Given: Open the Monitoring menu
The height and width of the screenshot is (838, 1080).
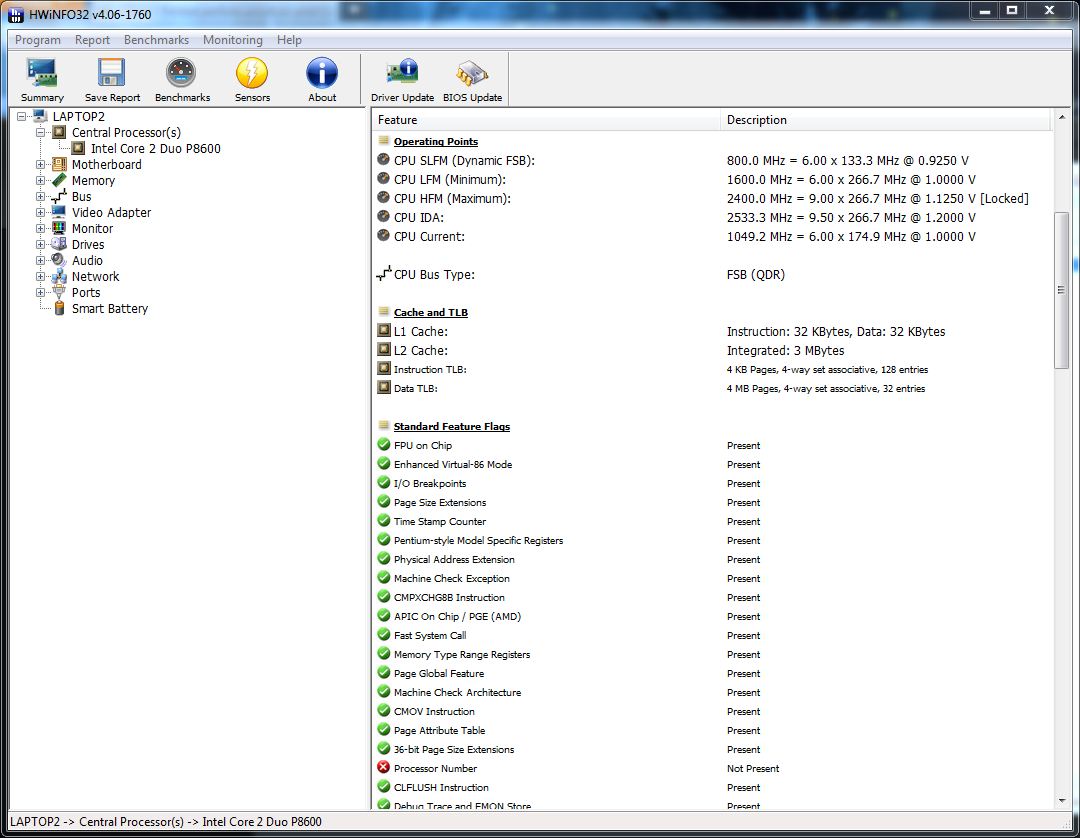Looking at the screenshot, I should 232,40.
